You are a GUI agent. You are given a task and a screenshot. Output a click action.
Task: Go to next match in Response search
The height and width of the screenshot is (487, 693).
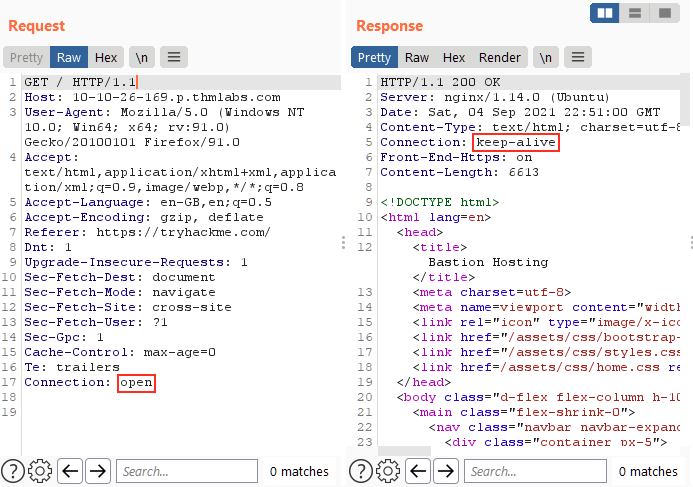coord(446,471)
